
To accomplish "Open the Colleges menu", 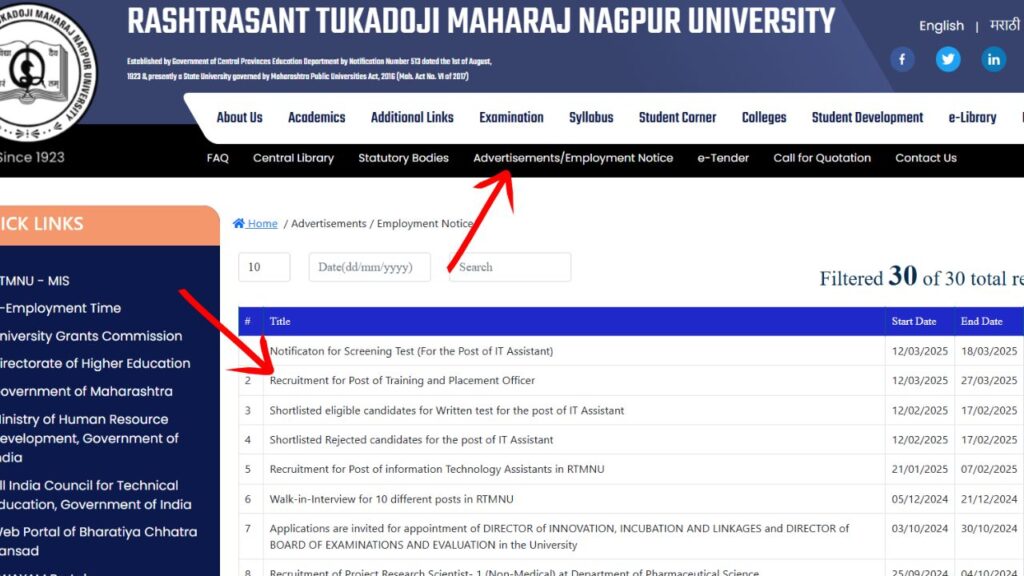I will tap(764, 118).
